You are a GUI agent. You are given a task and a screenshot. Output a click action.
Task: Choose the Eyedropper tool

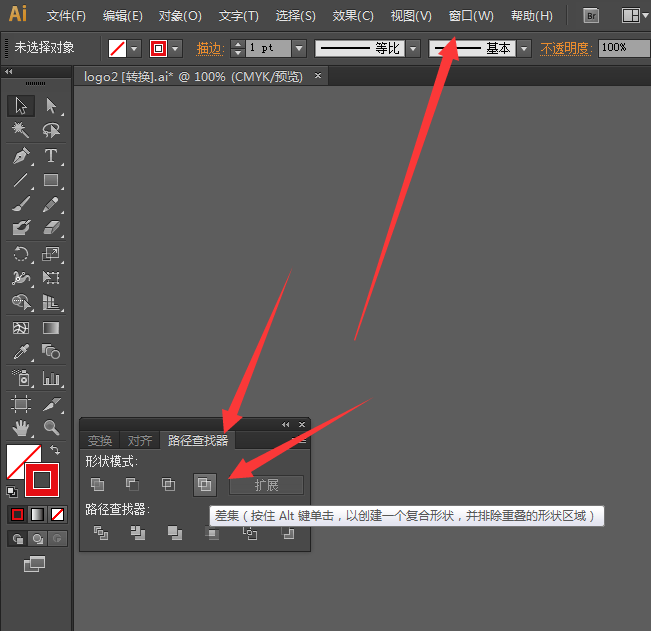[21, 352]
